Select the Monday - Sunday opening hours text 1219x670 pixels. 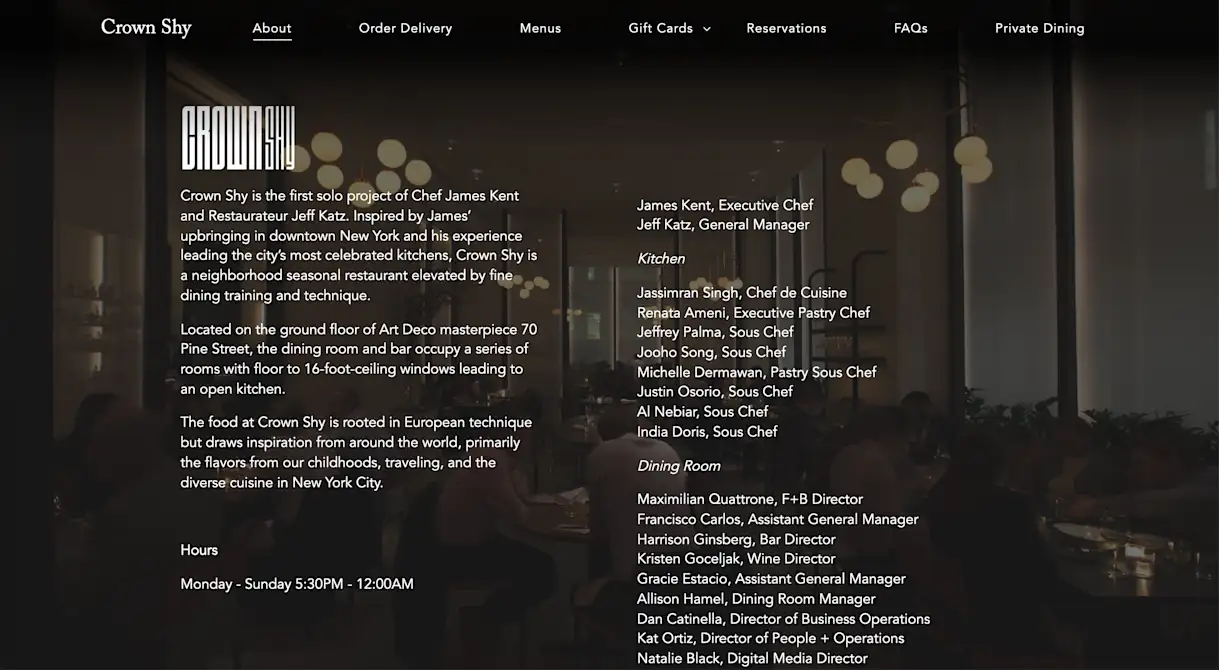[x=297, y=584]
